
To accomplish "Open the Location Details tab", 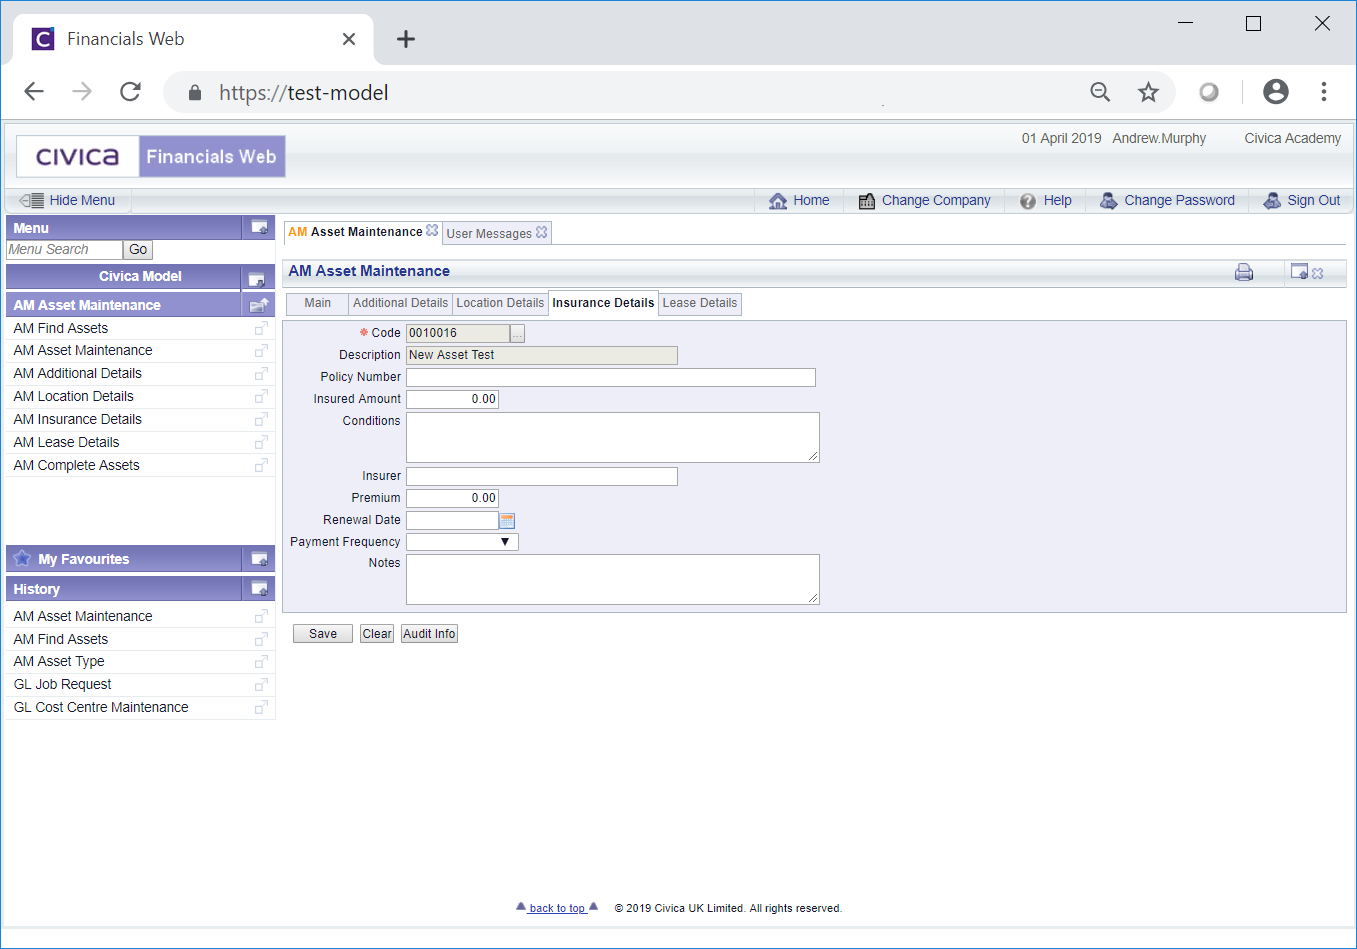I will coord(500,303).
